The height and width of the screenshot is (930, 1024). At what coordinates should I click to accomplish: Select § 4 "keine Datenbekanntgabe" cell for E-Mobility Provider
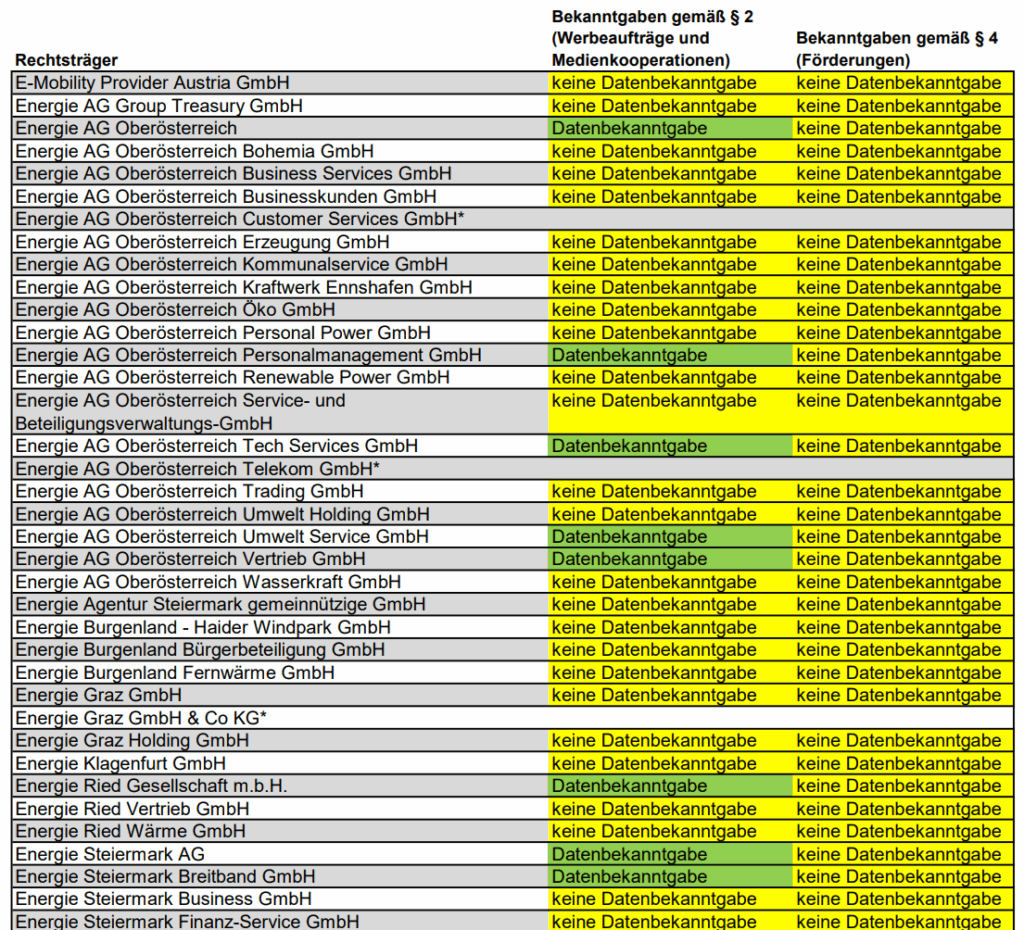click(x=903, y=83)
